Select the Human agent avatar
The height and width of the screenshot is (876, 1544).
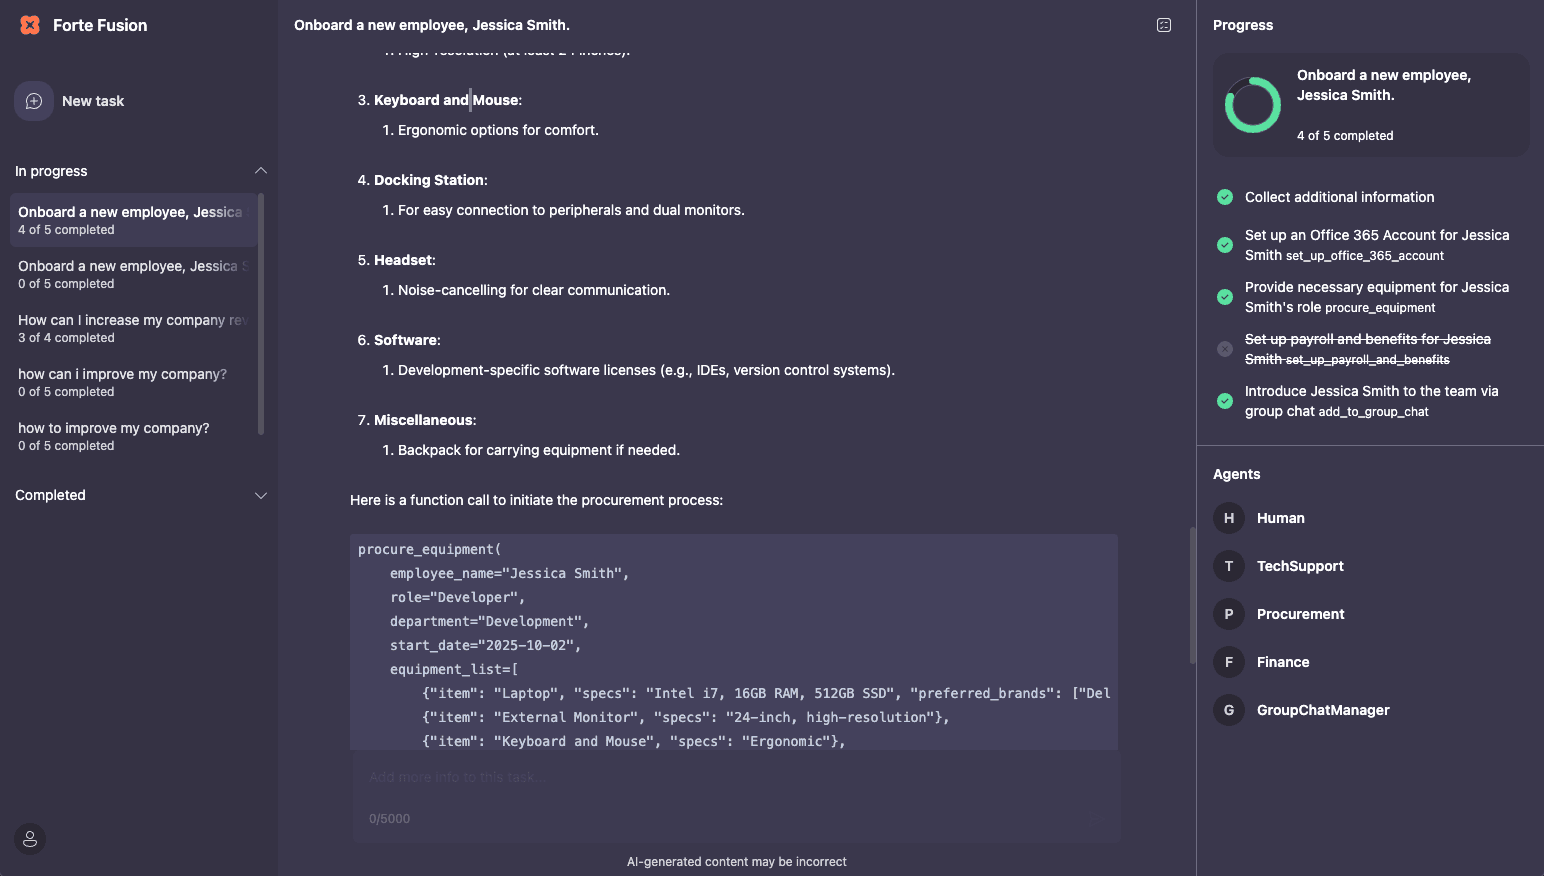click(x=1228, y=518)
